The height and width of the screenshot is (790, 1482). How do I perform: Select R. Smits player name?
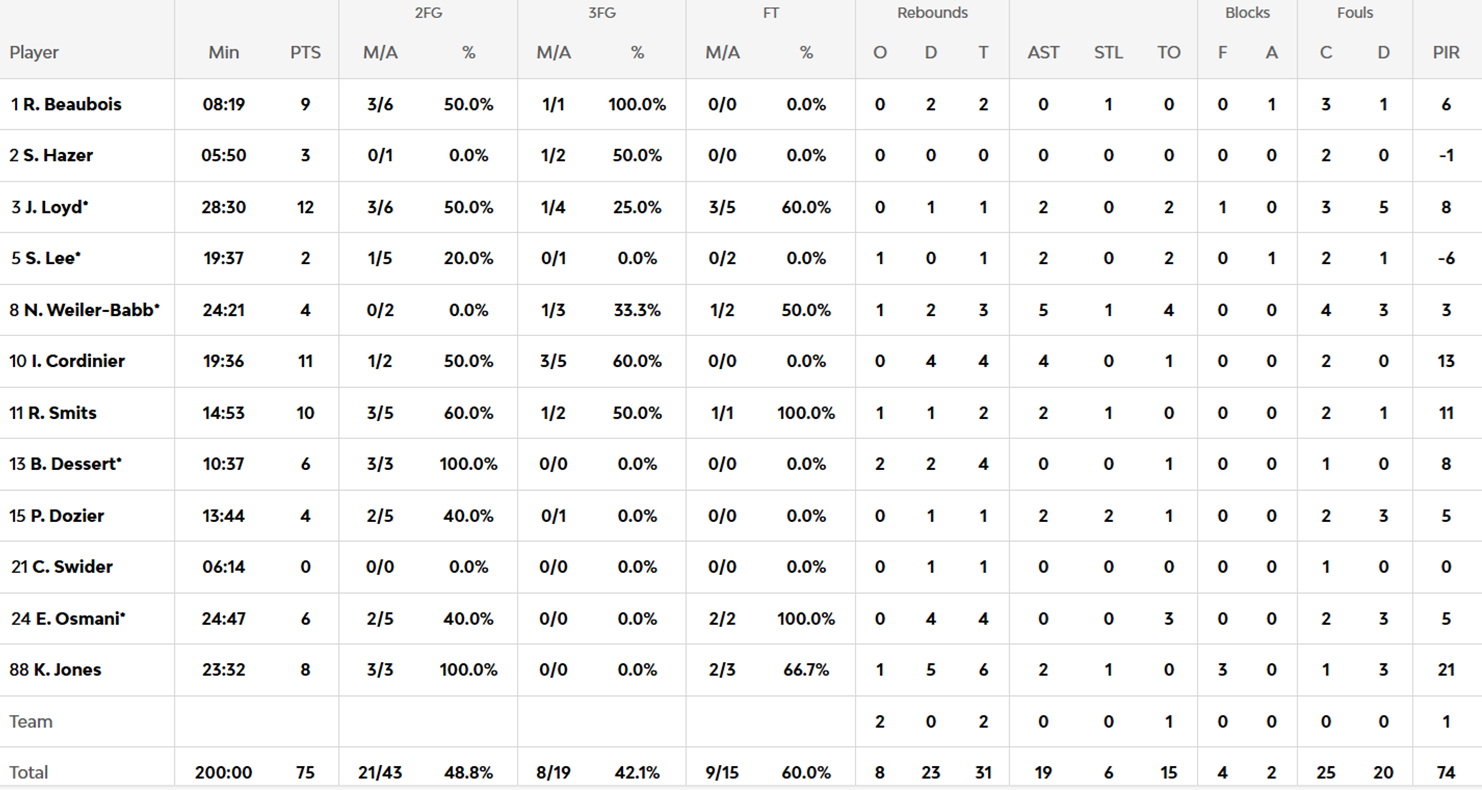pos(62,413)
